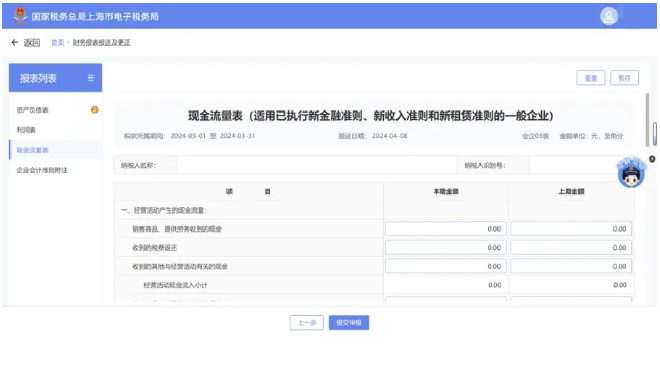Click the back arrow beside 返回
The width and height of the screenshot is (660, 367).
click(15, 43)
